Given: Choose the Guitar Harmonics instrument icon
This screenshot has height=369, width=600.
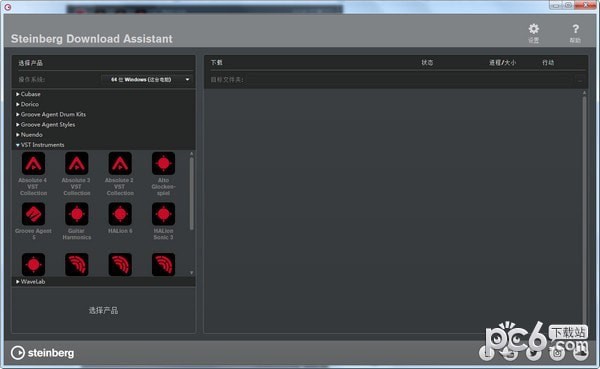Looking at the screenshot, I should pyautogui.click(x=77, y=214).
